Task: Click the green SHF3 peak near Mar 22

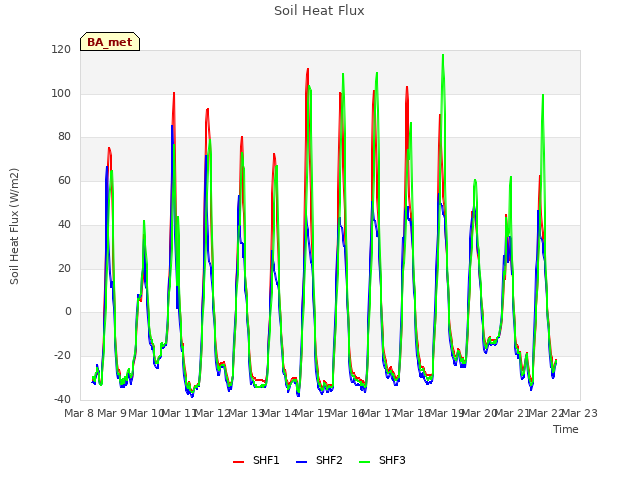Action: pos(543,95)
